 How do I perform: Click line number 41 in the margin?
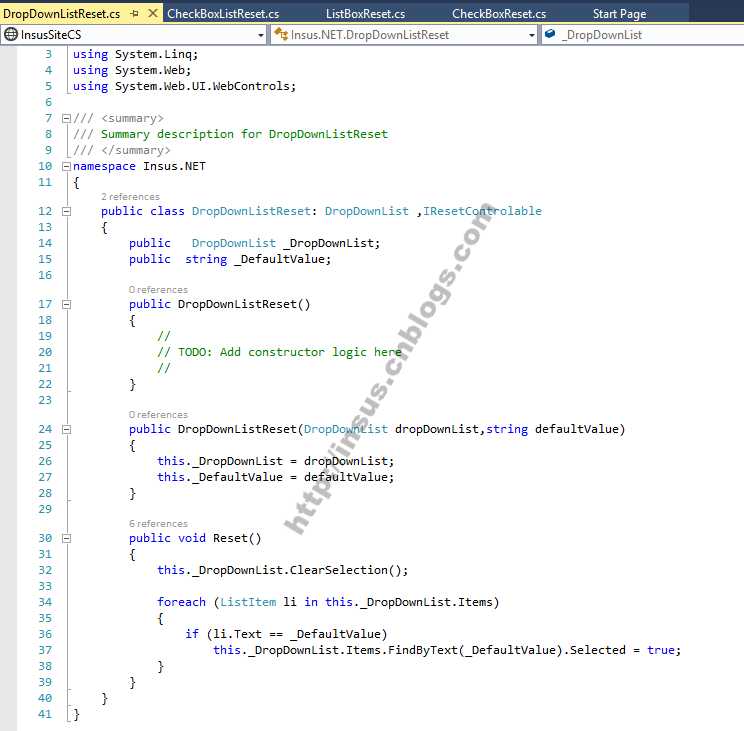[45, 714]
